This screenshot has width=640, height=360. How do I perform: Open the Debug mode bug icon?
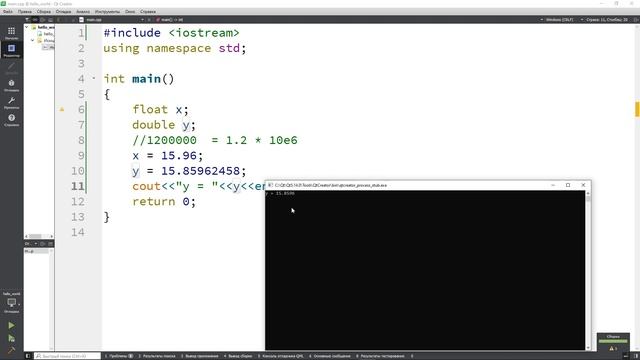click(x=11, y=84)
